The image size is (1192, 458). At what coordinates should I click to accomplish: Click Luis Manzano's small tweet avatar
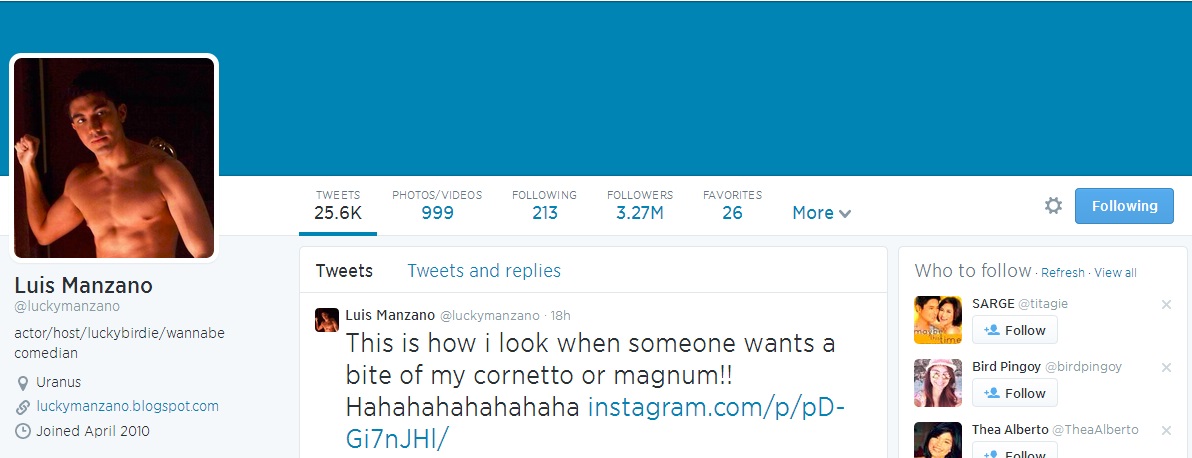(327, 320)
